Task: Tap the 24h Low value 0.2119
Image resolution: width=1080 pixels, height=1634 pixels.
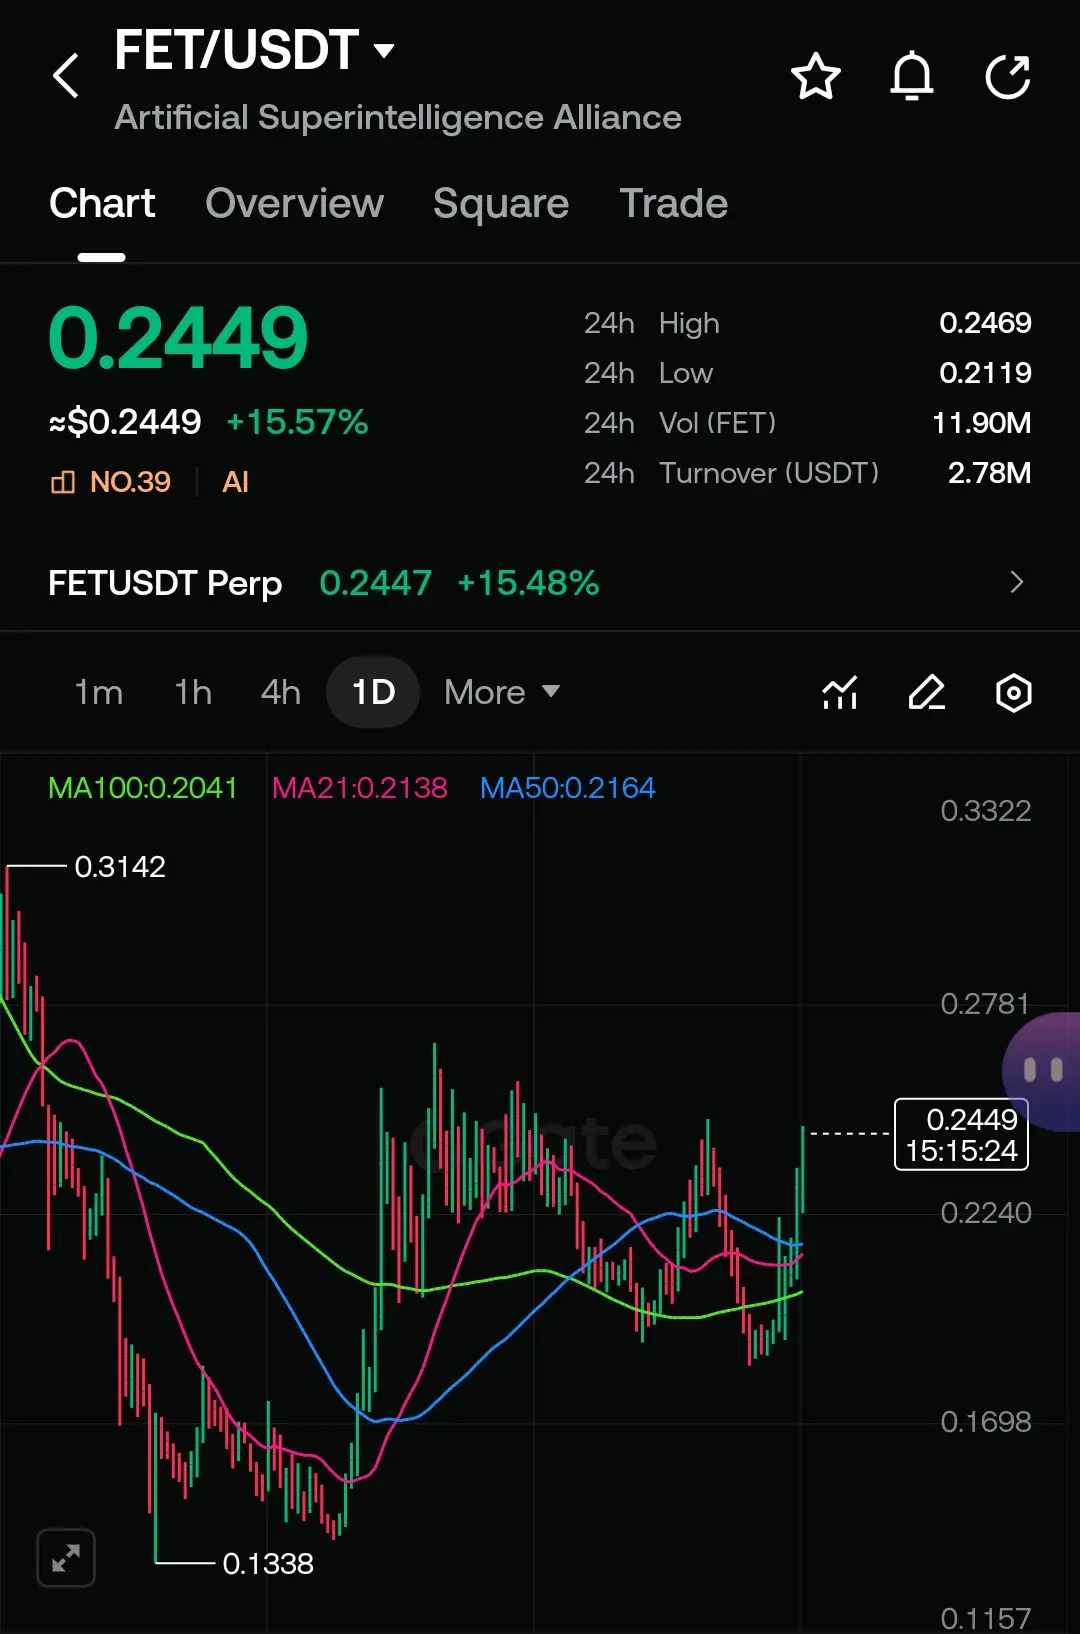Action: coord(985,373)
